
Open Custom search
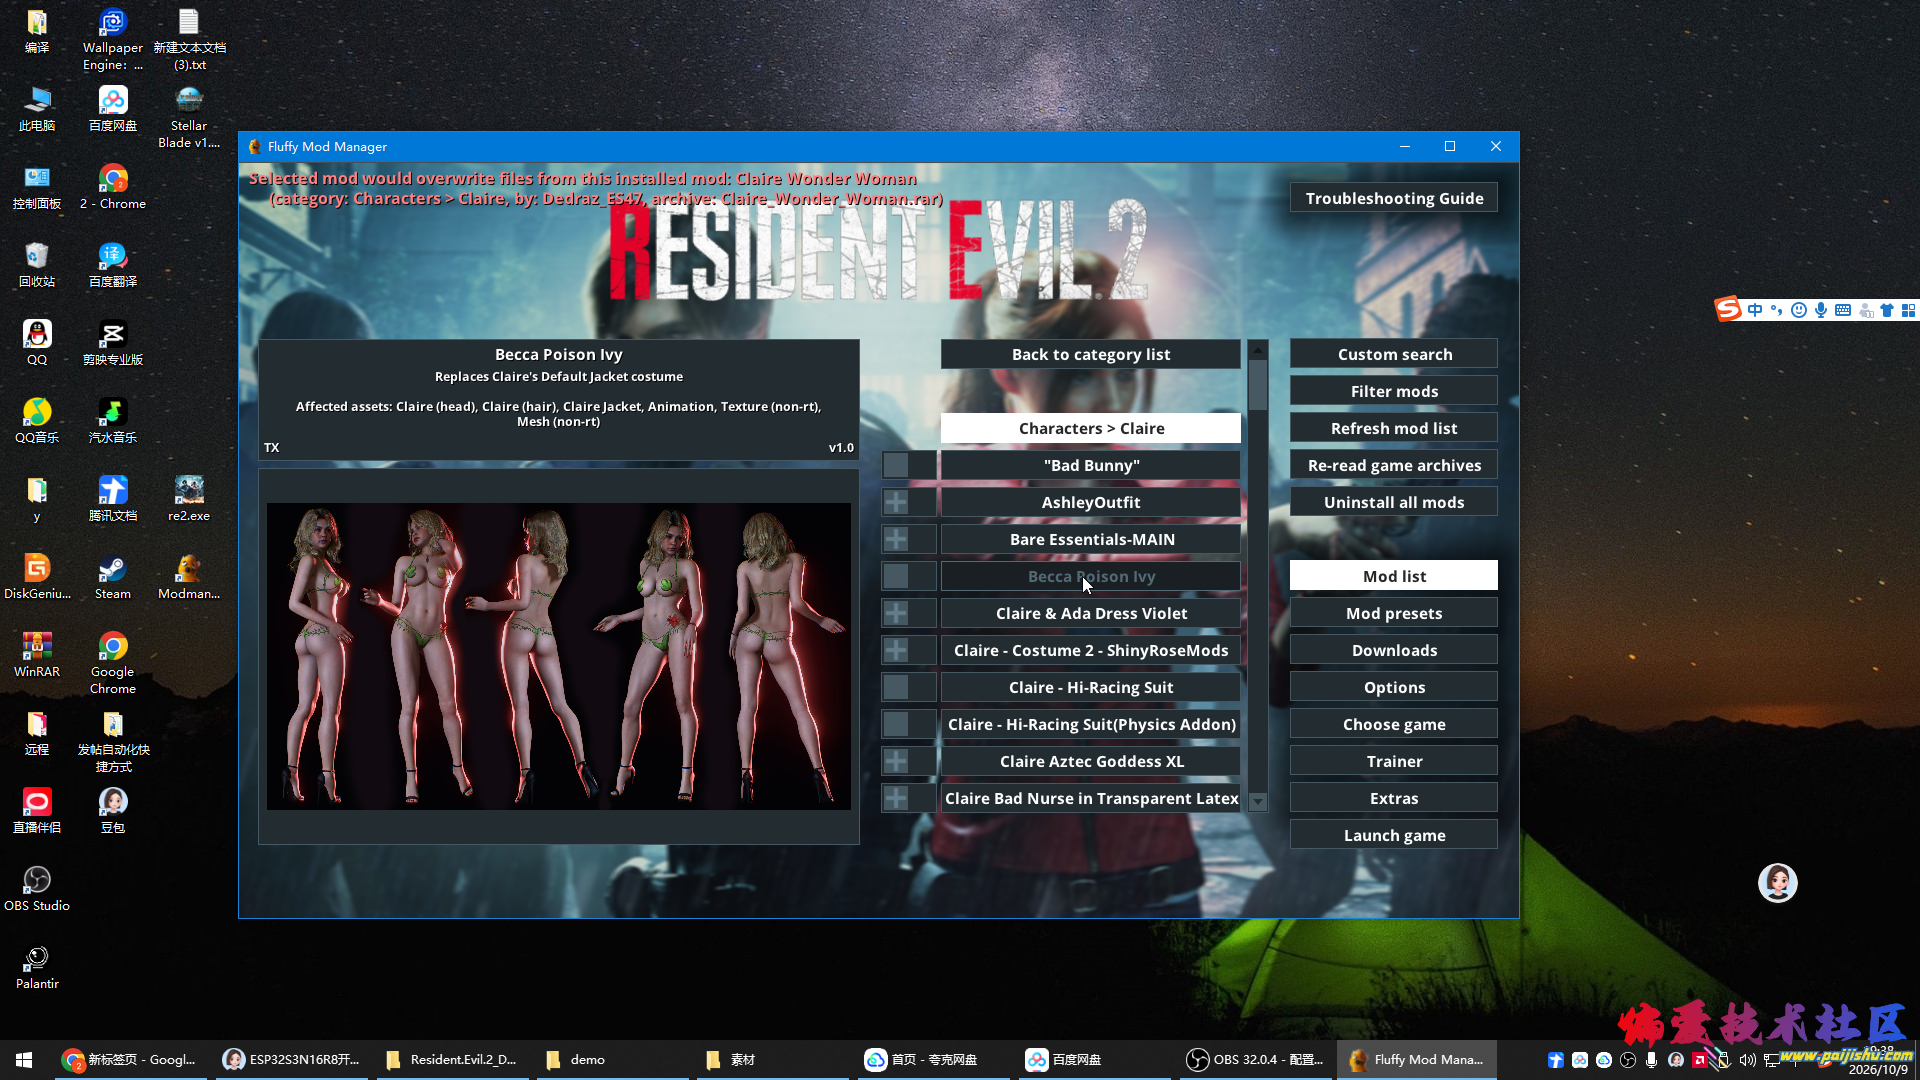pyautogui.click(x=1394, y=354)
